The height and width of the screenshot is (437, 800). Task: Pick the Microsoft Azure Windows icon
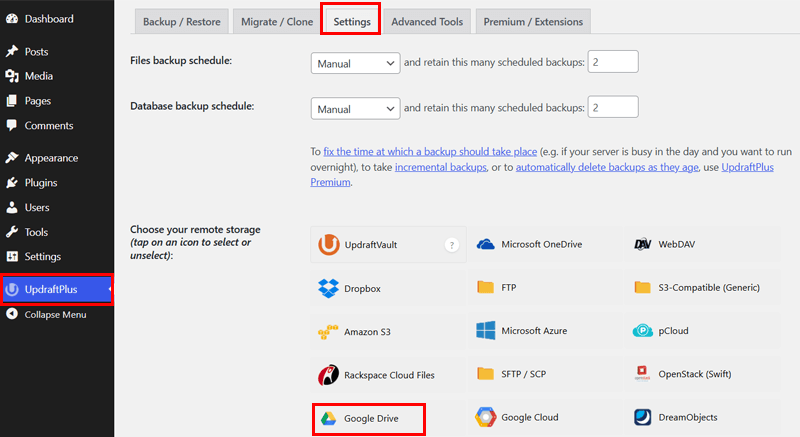(x=485, y=330)
